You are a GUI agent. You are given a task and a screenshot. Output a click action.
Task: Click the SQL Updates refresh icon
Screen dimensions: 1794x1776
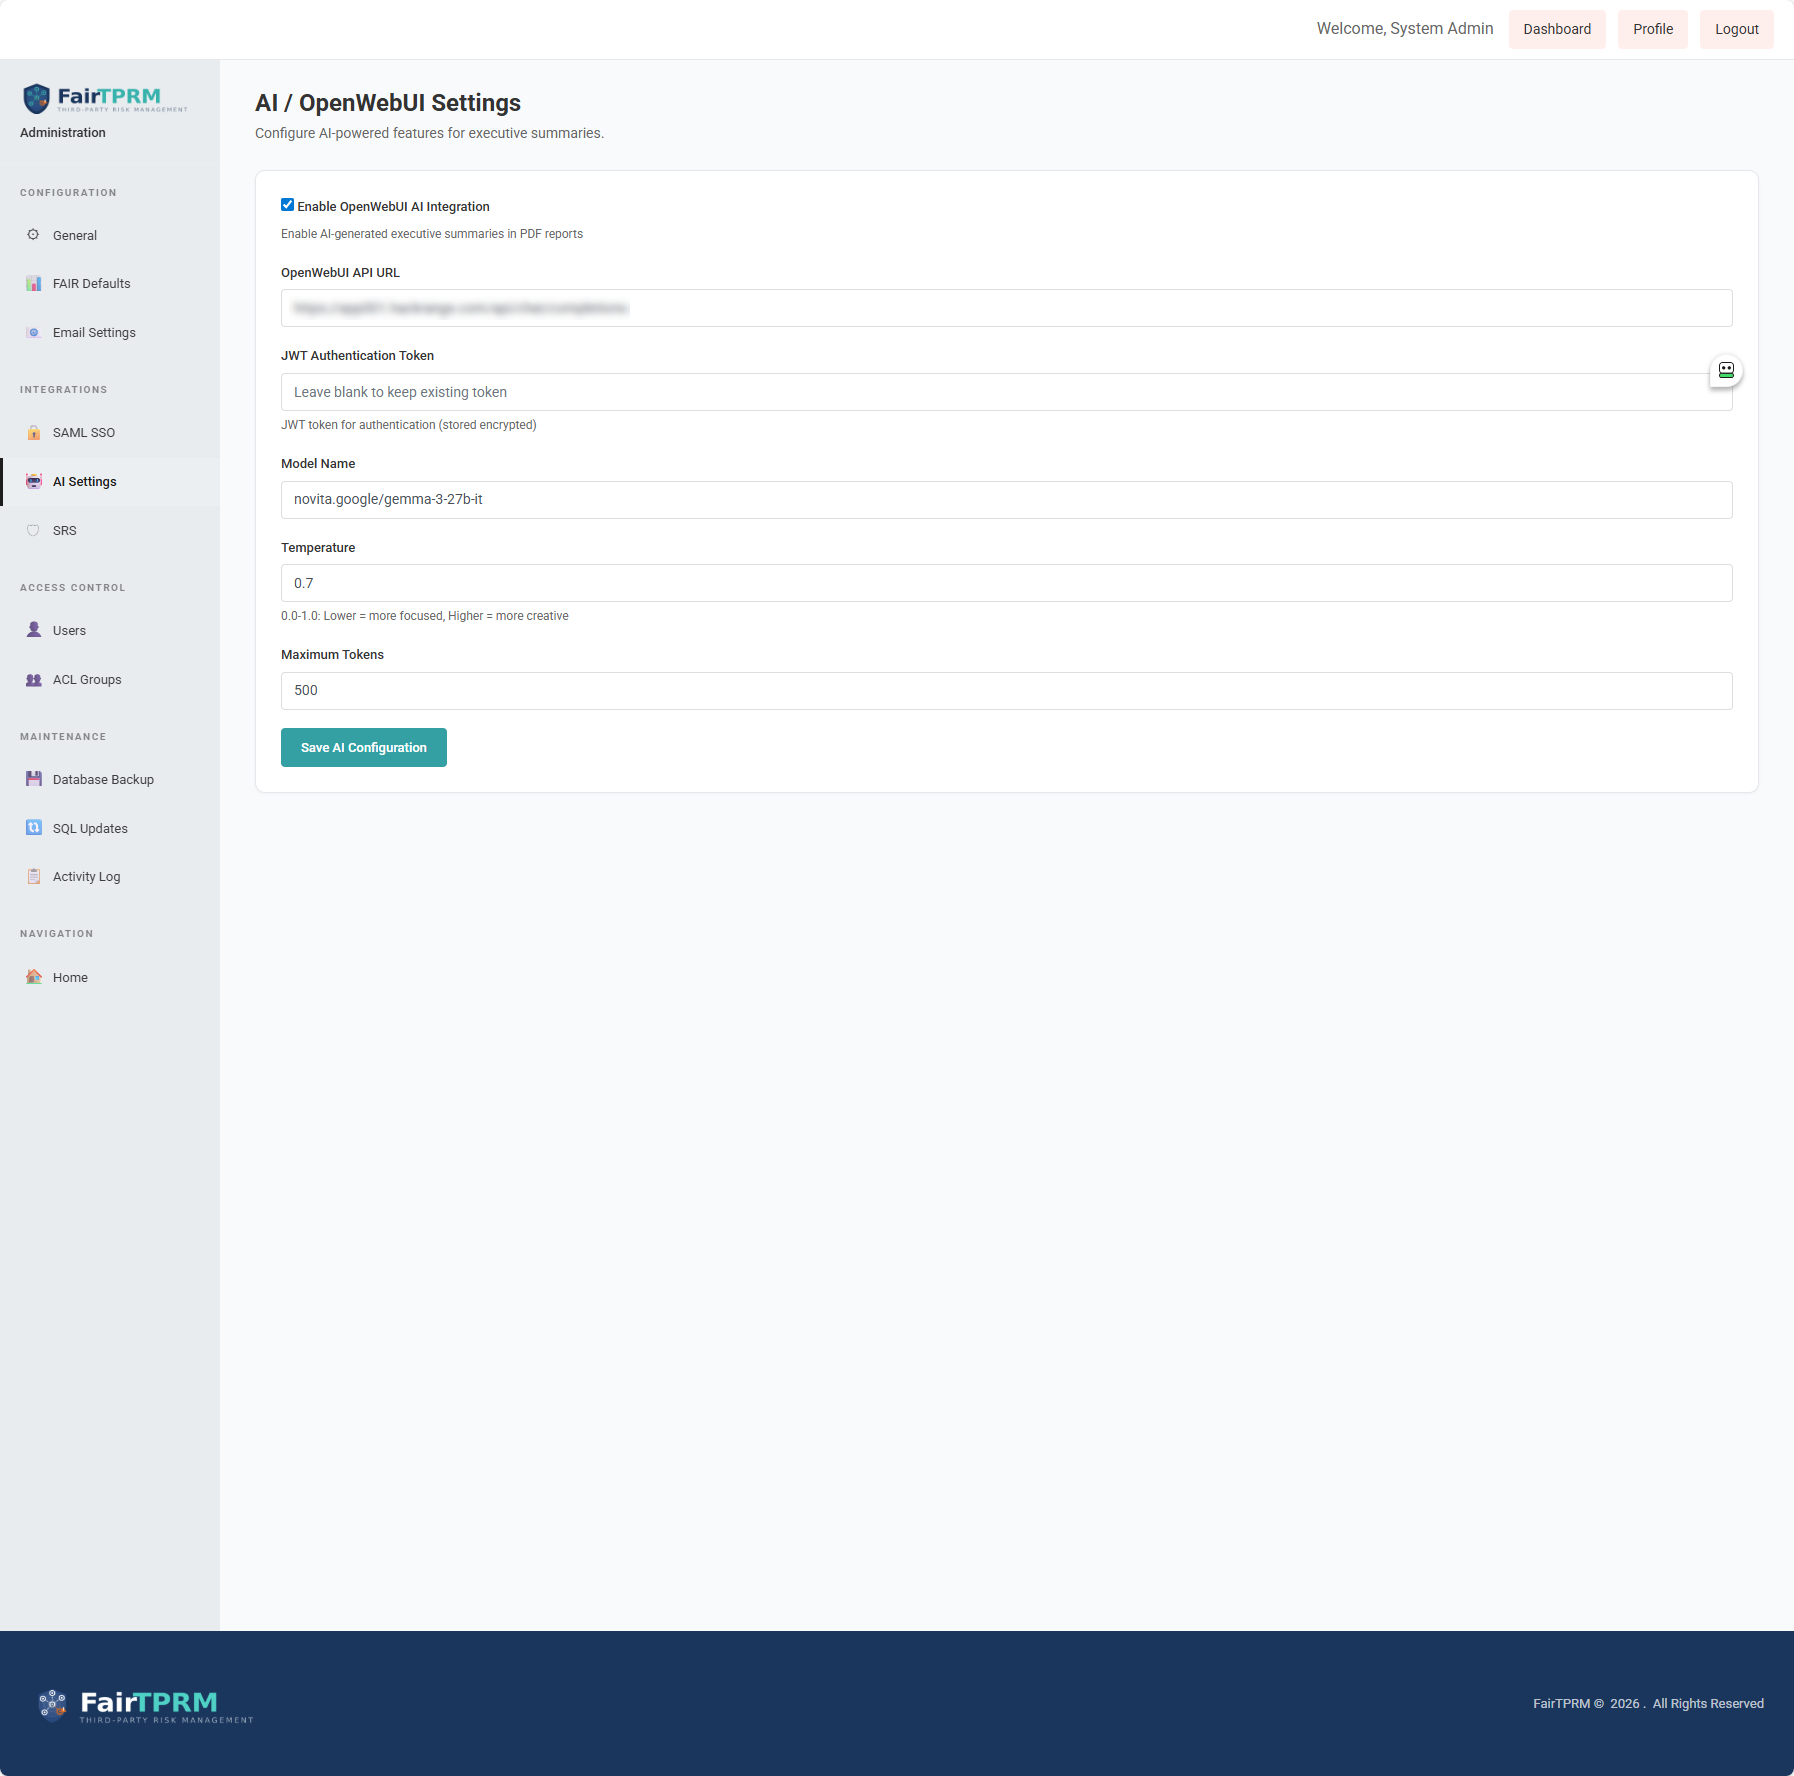click(x=33, y=828)
